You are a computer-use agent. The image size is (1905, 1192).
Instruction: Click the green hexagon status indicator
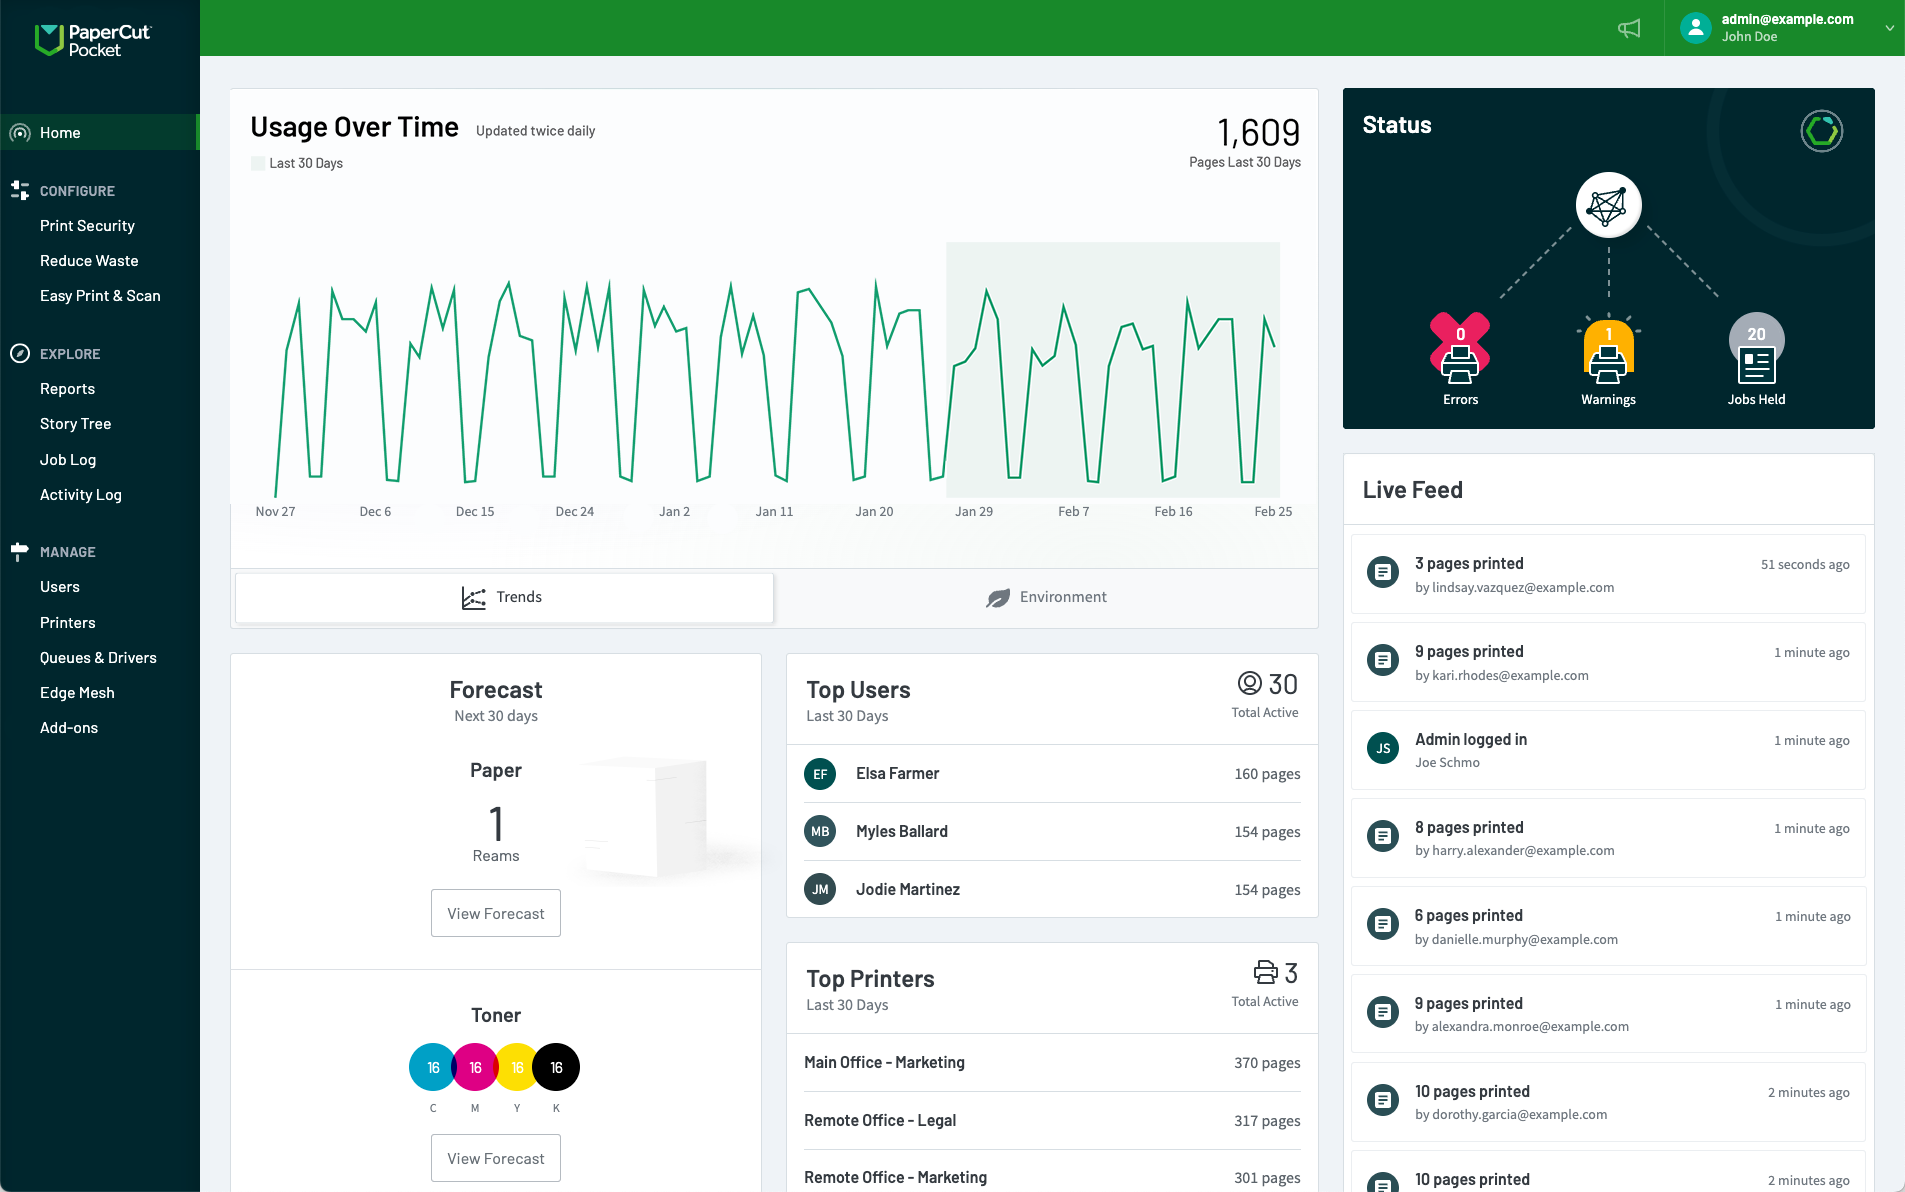pyautogui.click(x=1821, y=131)
